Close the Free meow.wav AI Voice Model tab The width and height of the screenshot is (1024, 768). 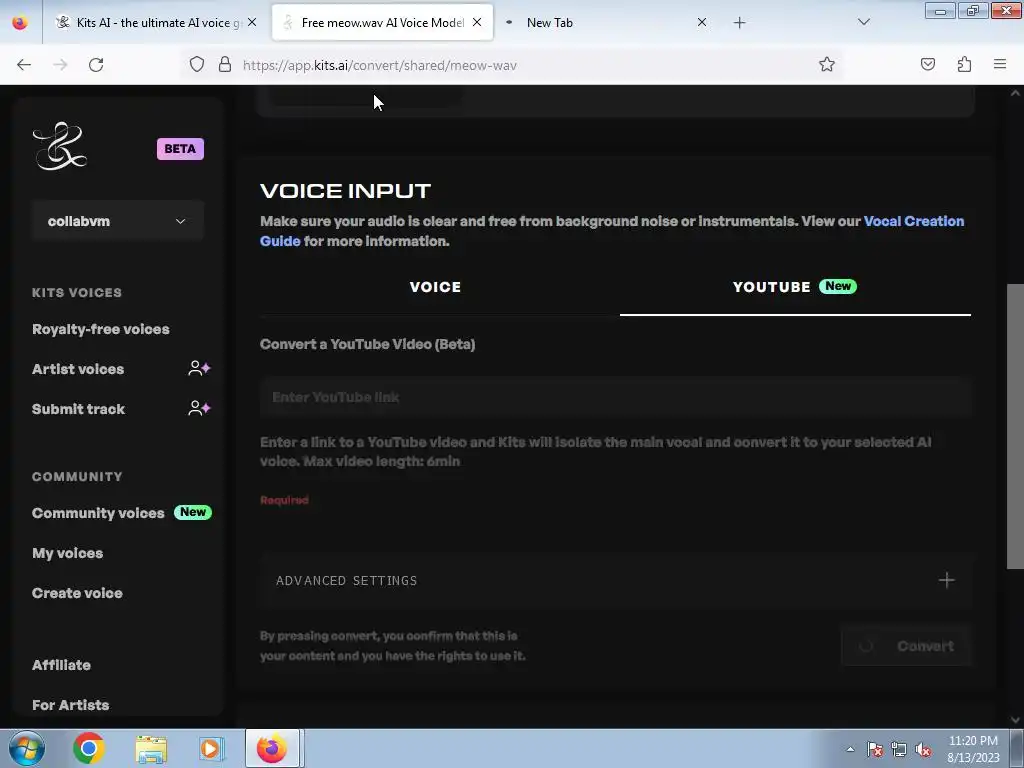point(477,22)
